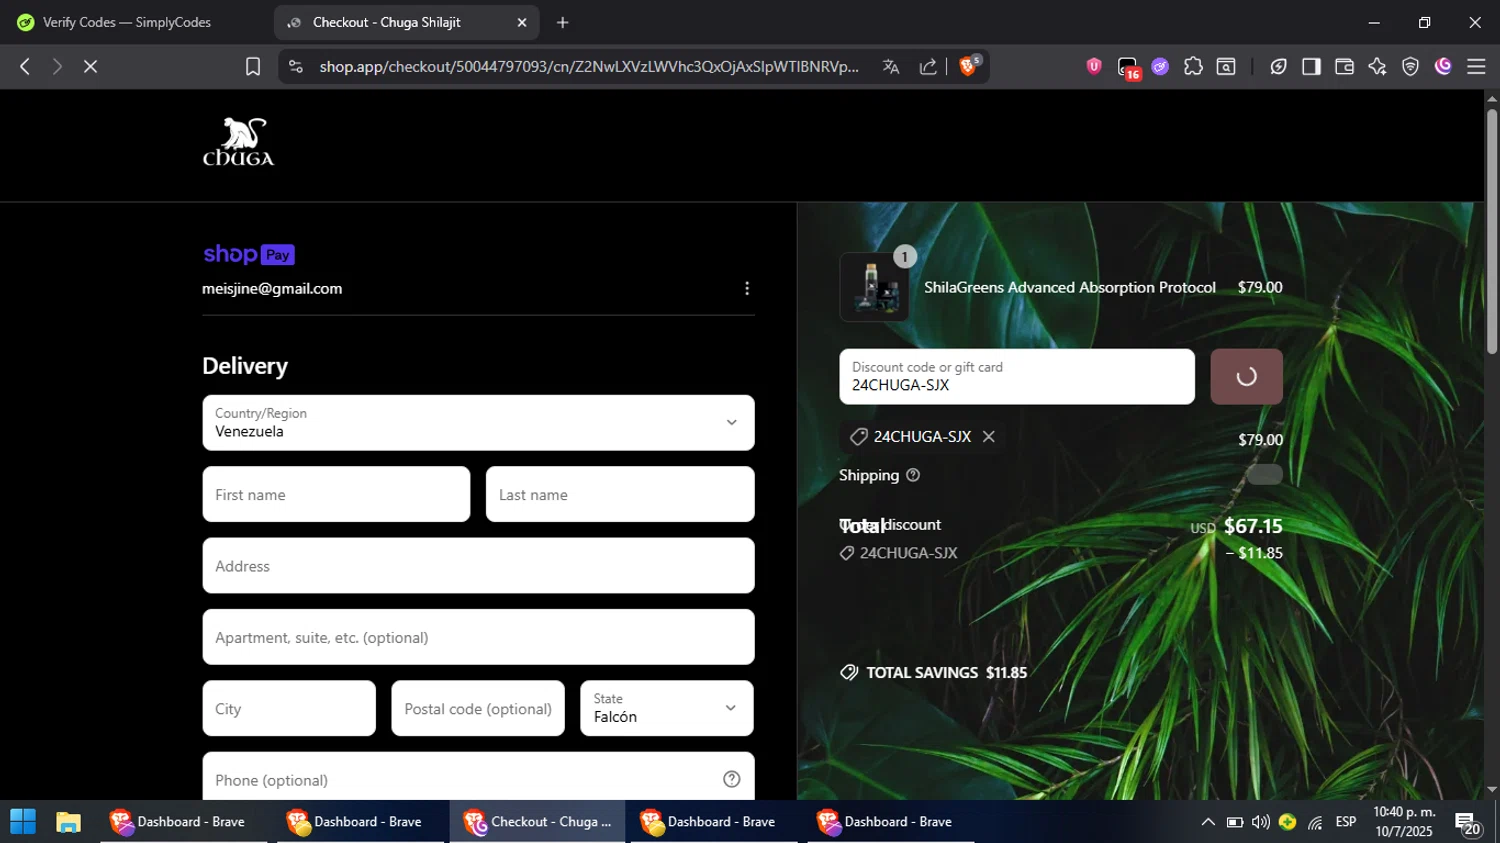Open the taskbar clock showing 10:40 p. m.

(x=1404, y=821)
